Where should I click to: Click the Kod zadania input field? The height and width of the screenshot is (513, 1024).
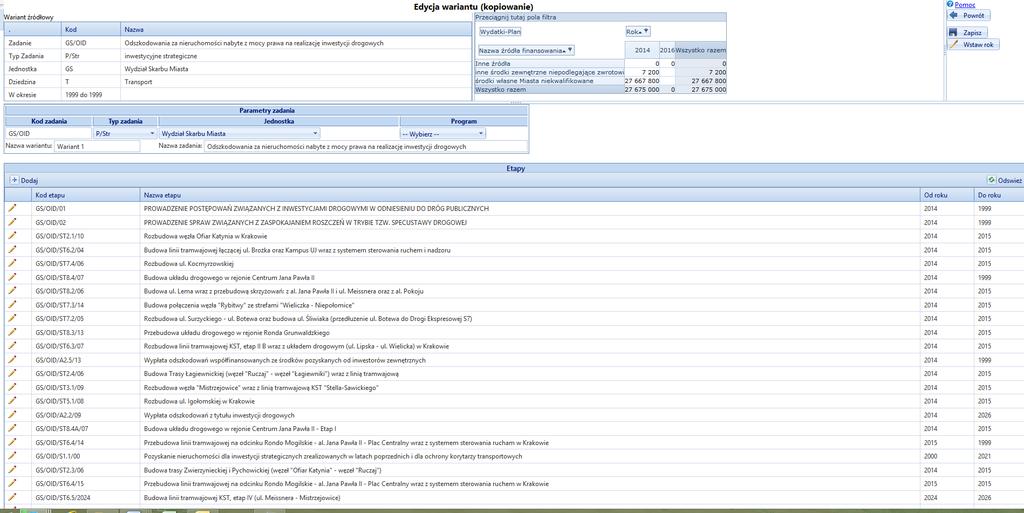pyautogui.click(x=48, y=133)
